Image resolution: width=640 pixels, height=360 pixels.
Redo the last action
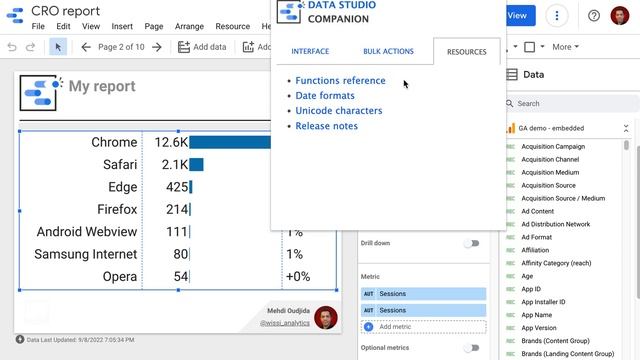click(31, 47)
